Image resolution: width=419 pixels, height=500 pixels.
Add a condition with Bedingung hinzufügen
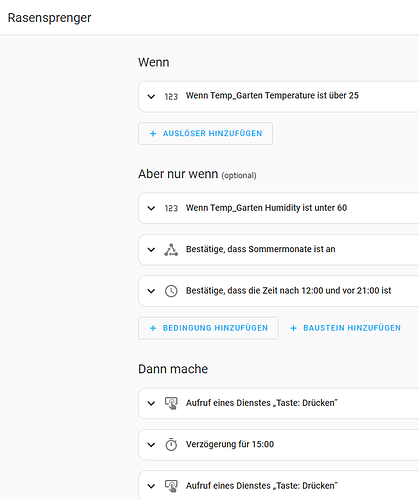208,328
